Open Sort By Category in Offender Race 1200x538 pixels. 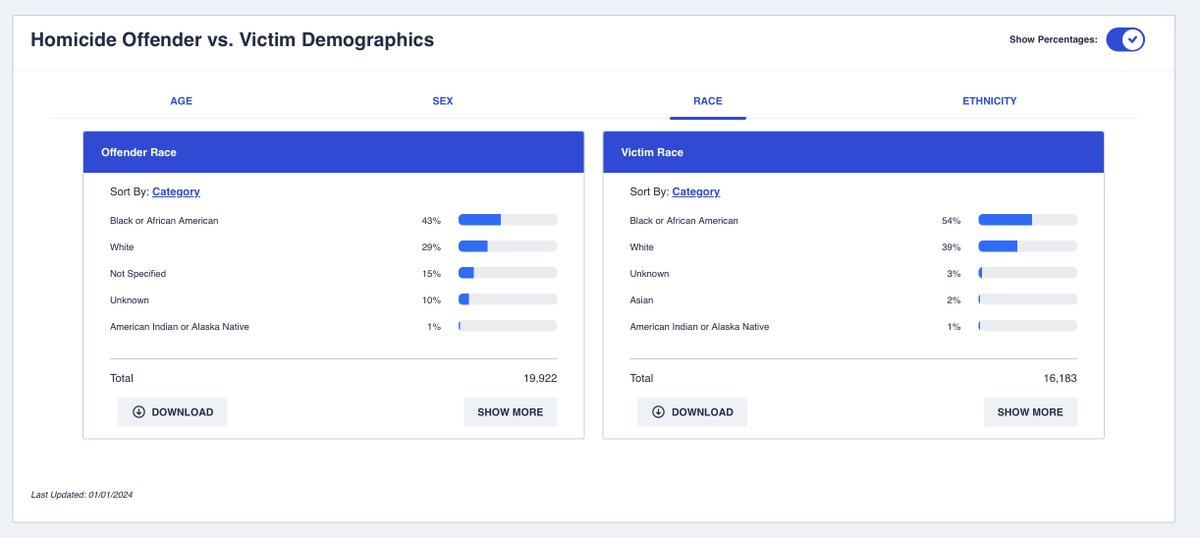(176, 192)
